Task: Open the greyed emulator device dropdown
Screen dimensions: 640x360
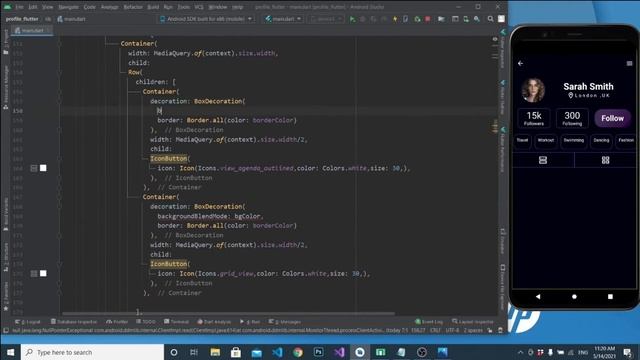Action: point(326,19)
